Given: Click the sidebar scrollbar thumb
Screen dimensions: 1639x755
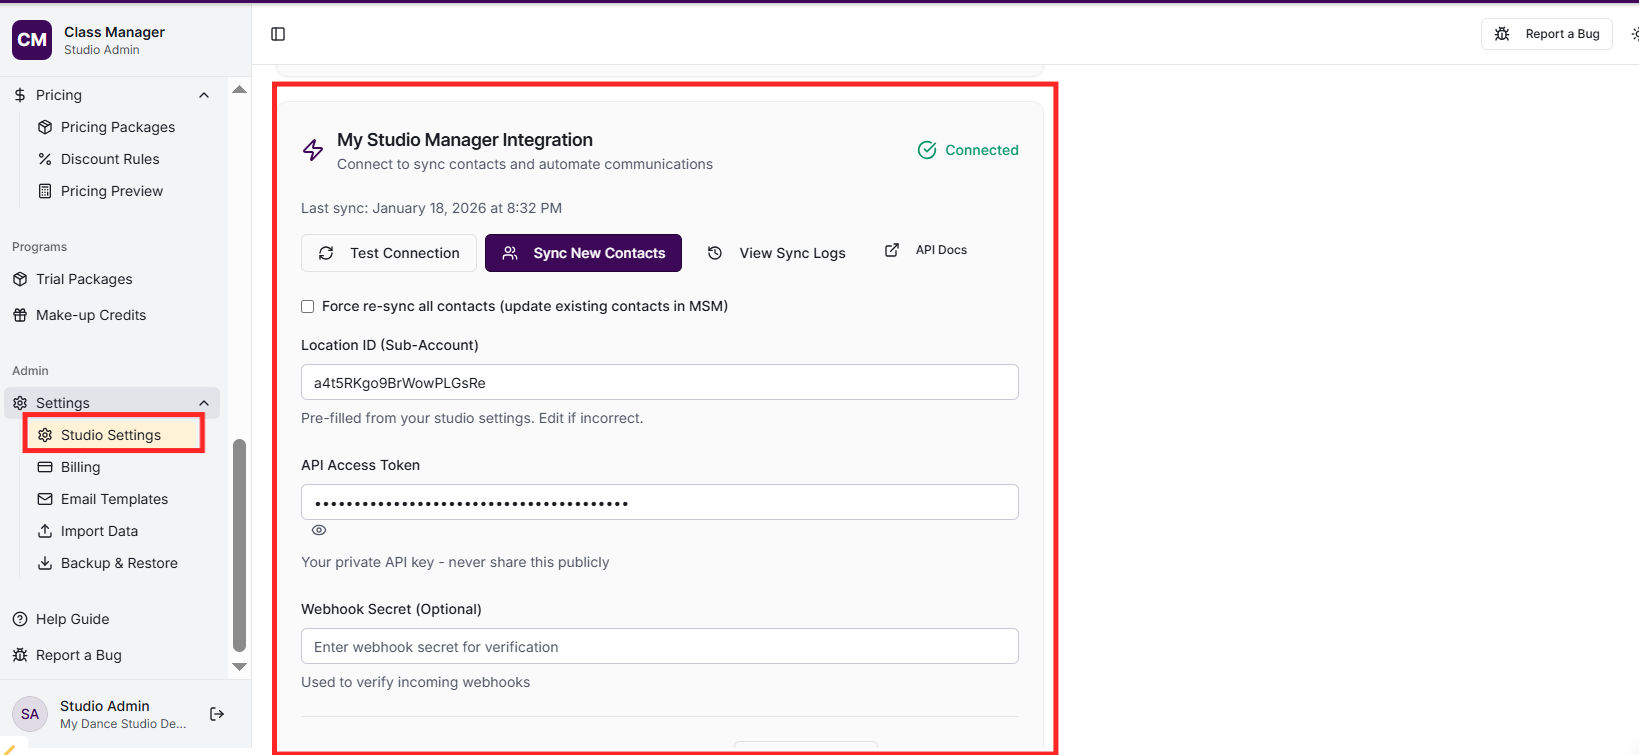Looking at the screenshot, I should 239,545.
